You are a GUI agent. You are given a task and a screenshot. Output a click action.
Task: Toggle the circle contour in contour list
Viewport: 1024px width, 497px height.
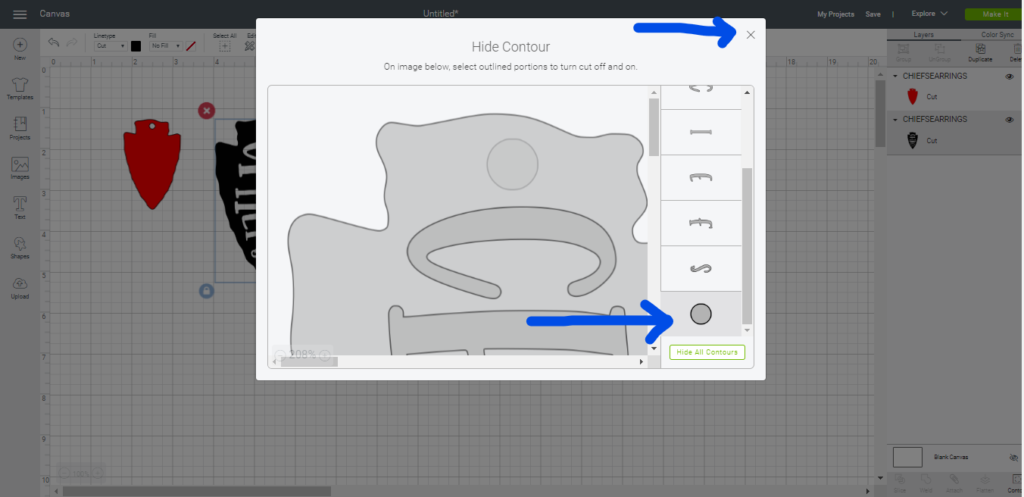point(701,314)
